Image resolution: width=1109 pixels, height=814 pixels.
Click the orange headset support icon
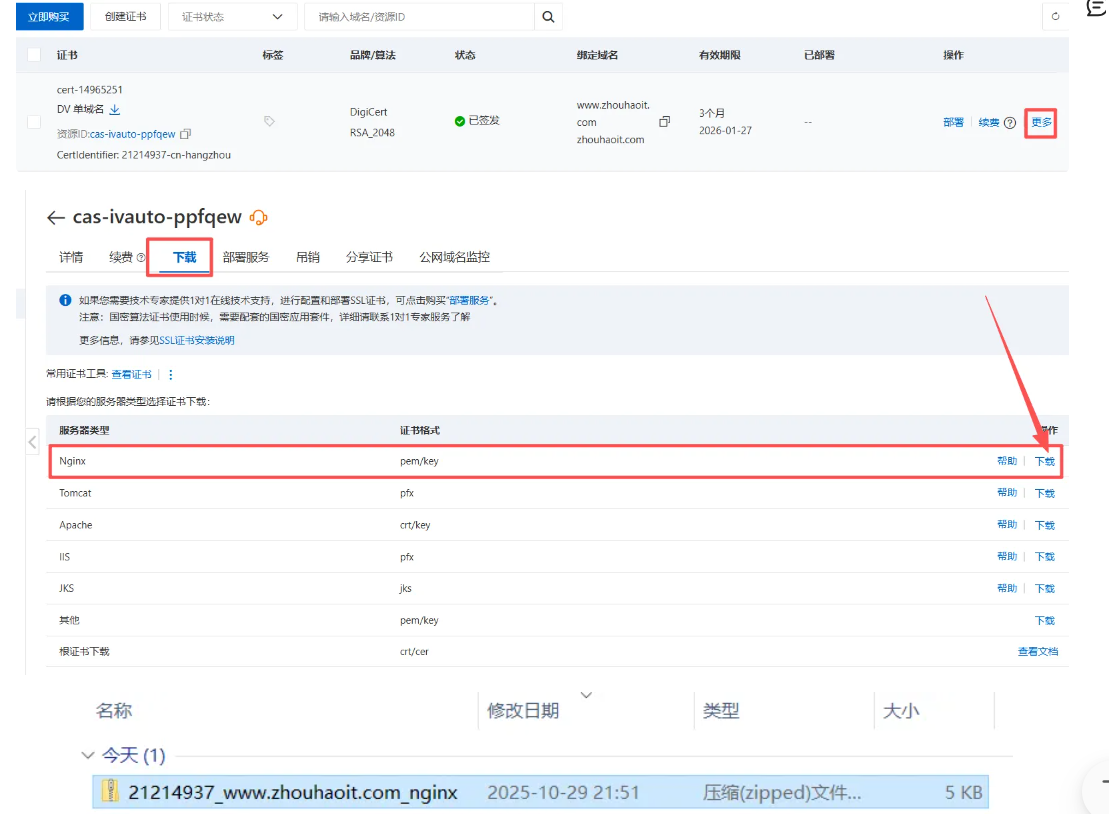click(258, 218)
